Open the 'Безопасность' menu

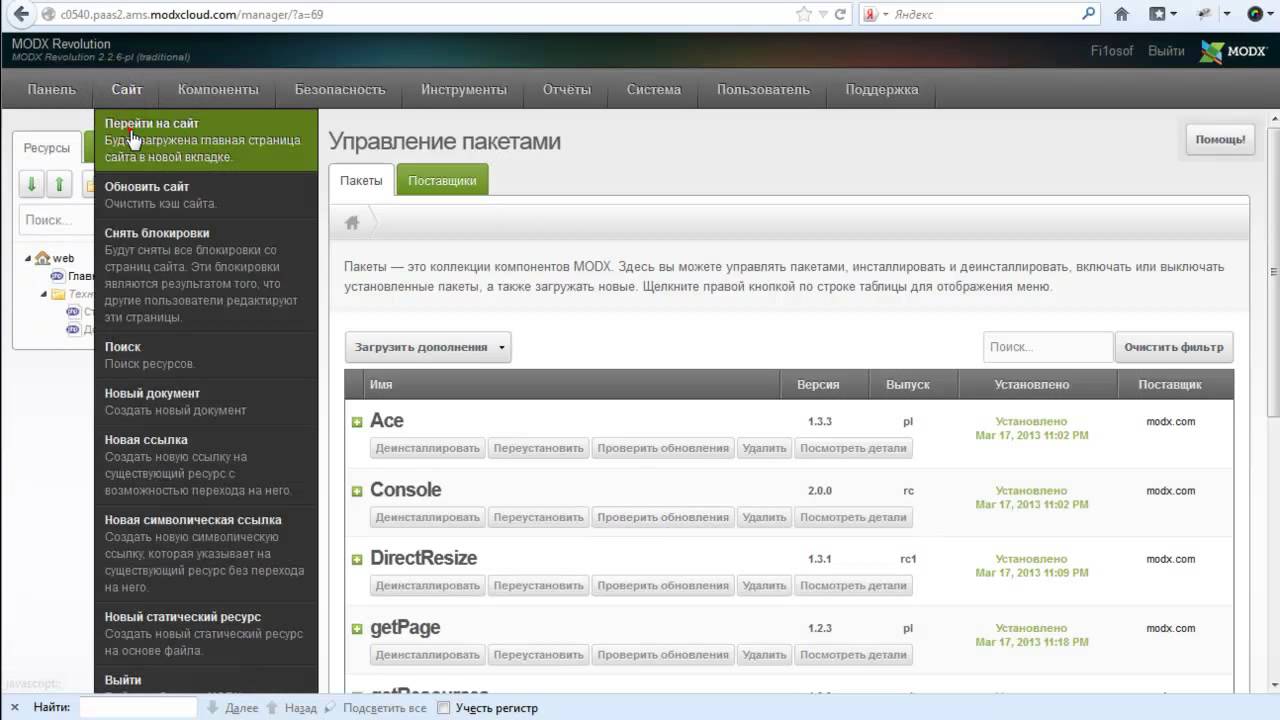tap(340, 89)
